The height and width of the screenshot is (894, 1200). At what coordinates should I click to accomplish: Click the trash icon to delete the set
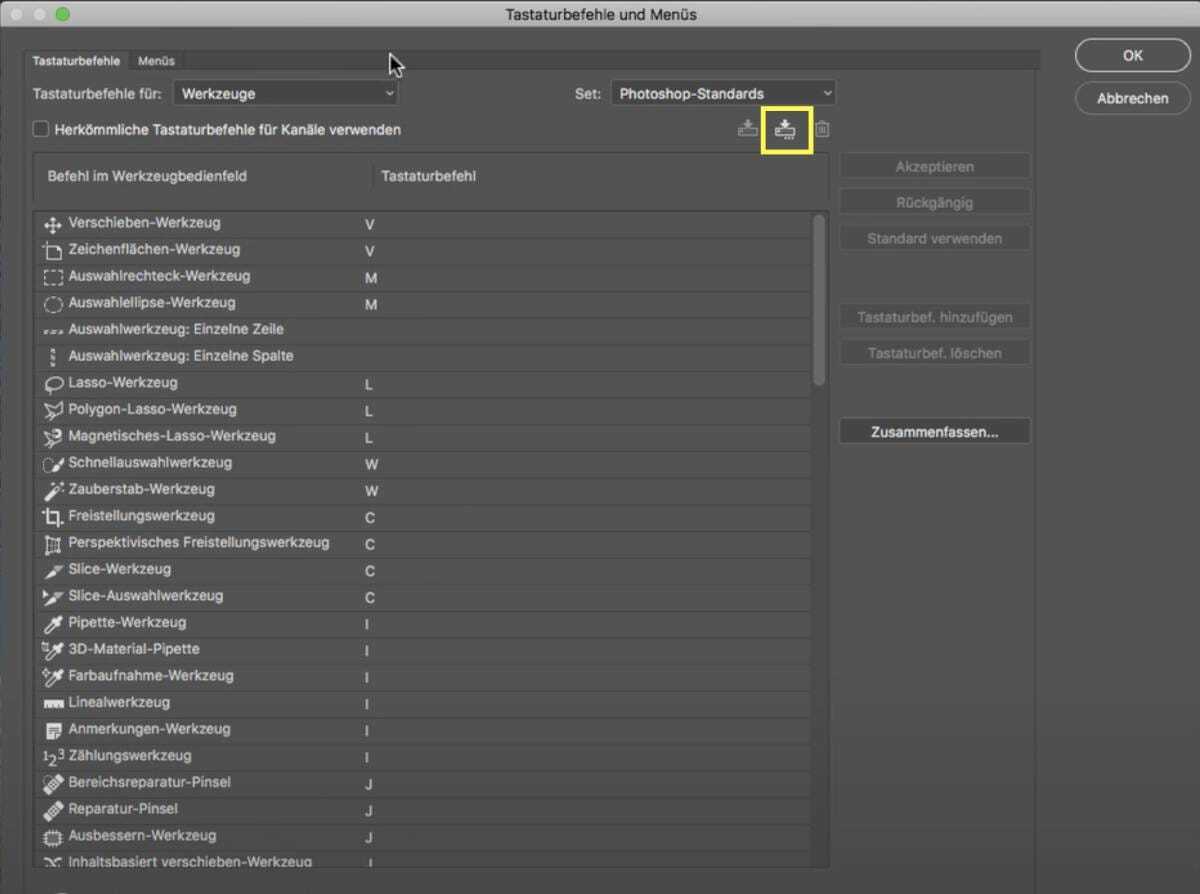(x=823, y=127)
